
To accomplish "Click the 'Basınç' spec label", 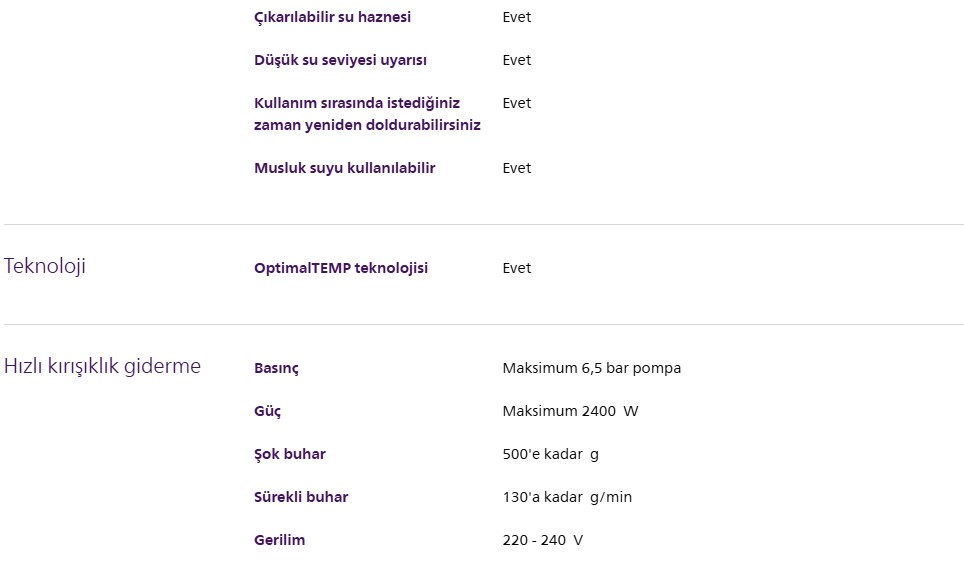I will (276, 368).
